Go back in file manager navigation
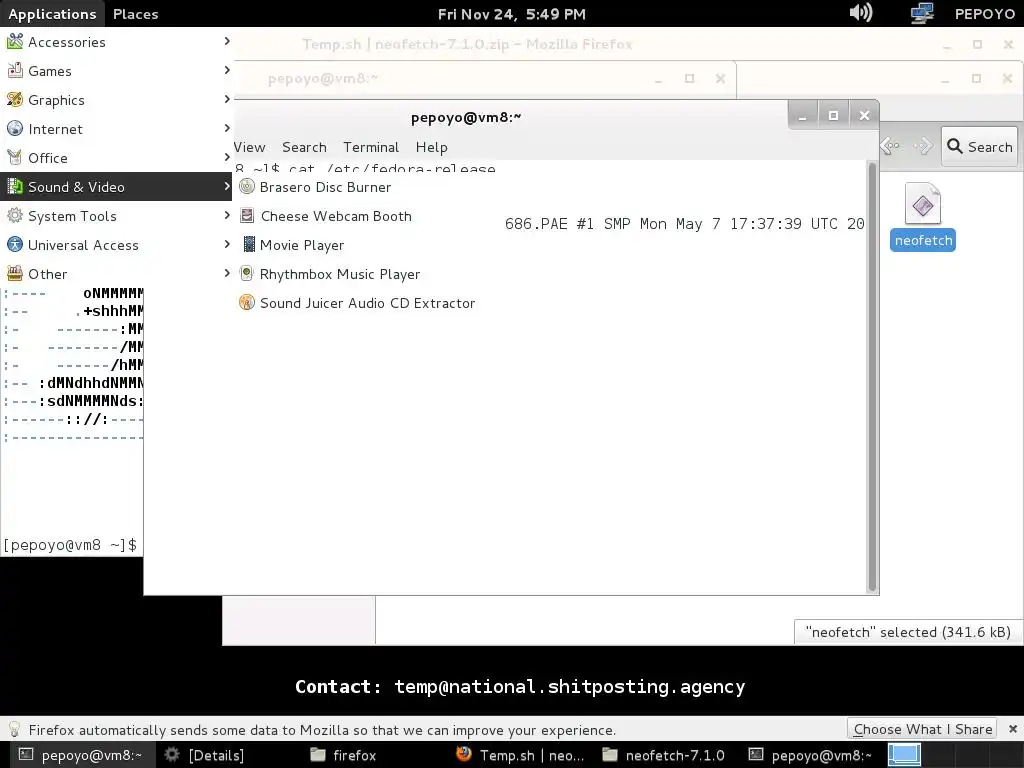1024x768 pixels. pos(891,146)
